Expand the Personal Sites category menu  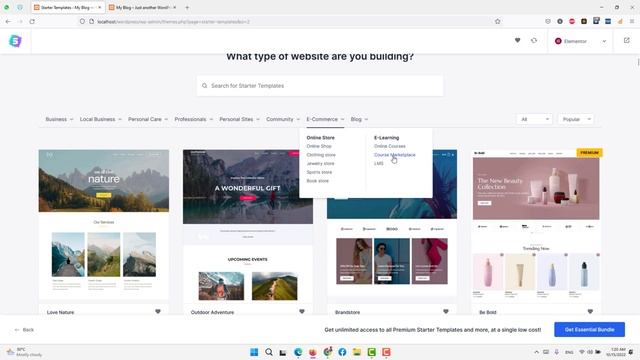click(x=239, y=119)
